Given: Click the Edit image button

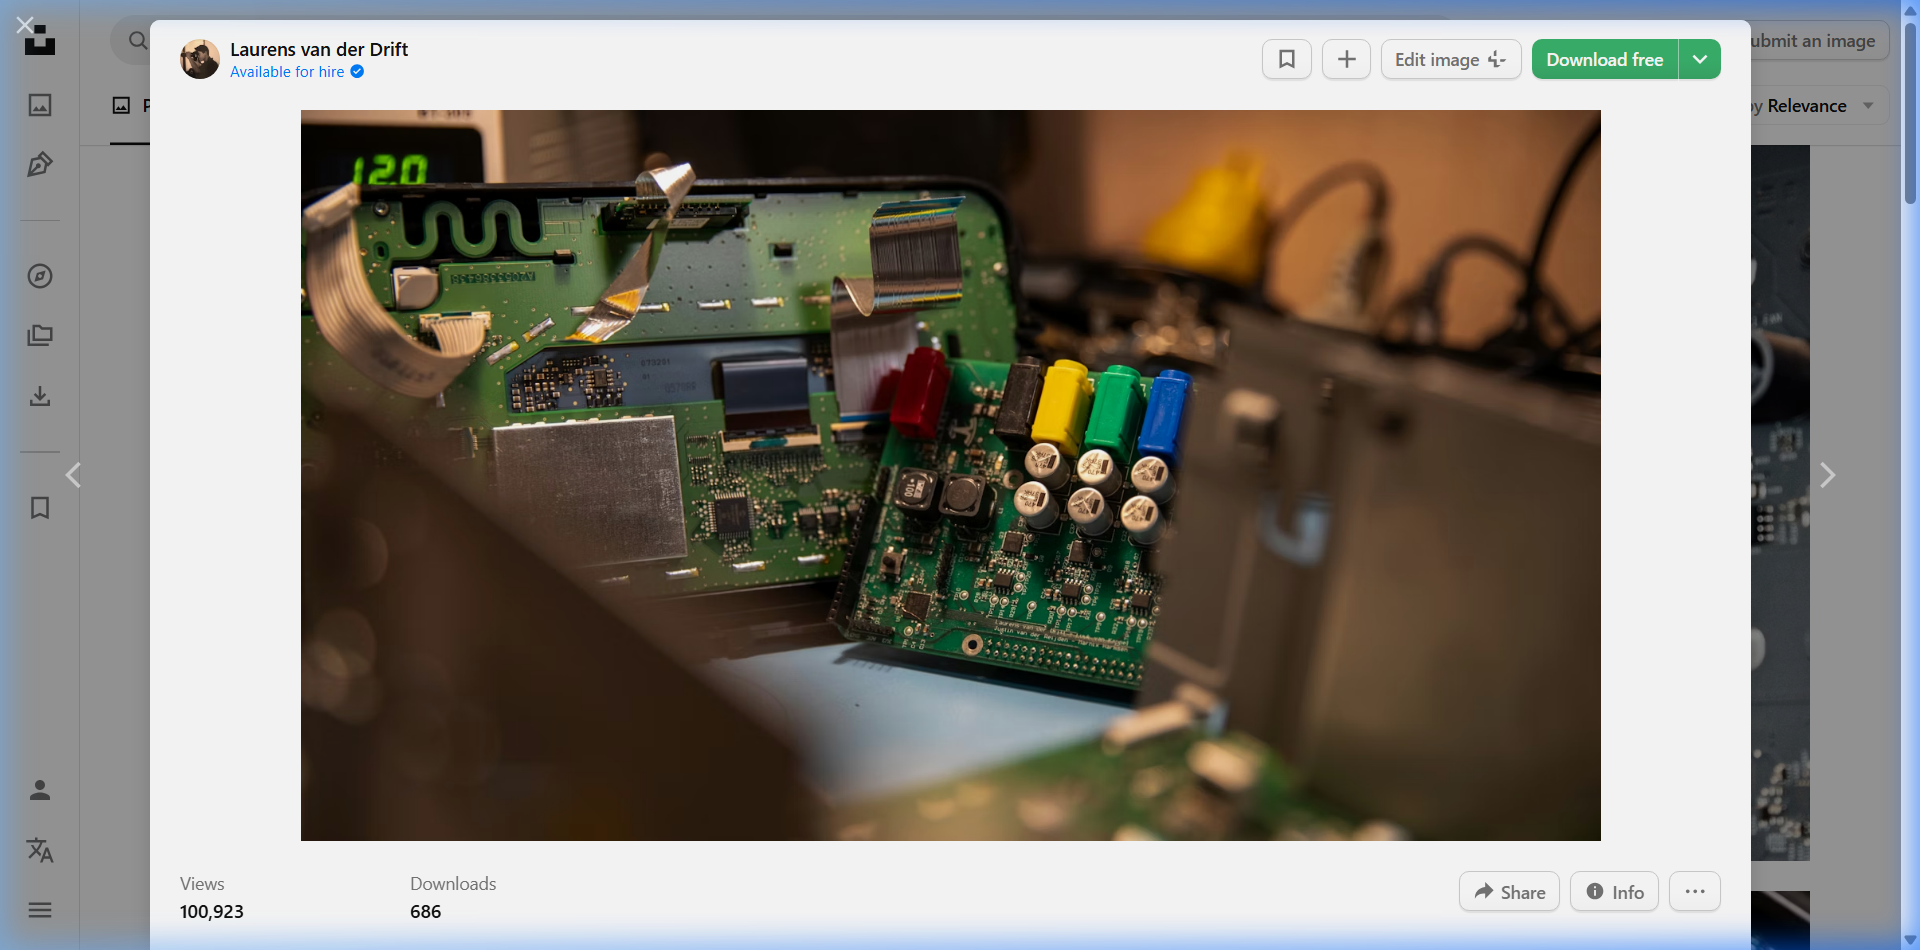Looking at the screenshot, I should [x=1450, y=60].
